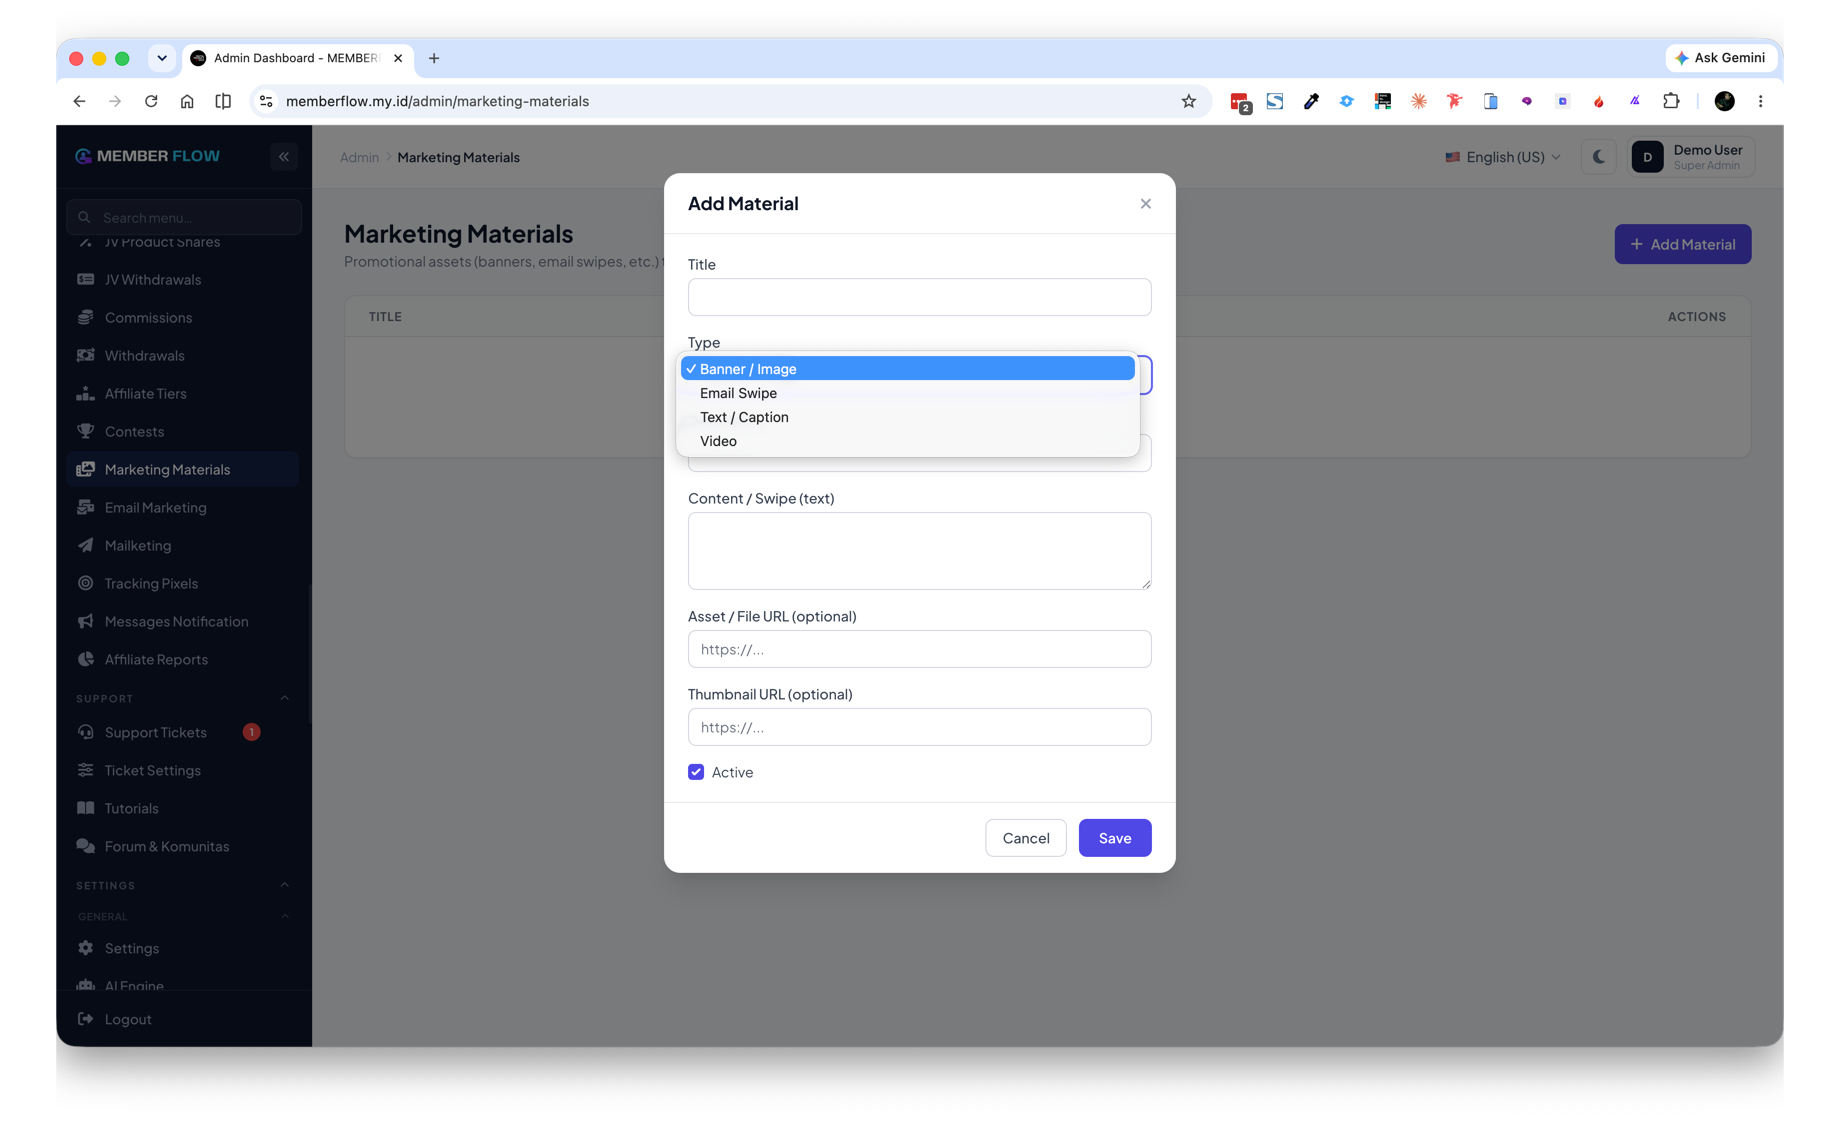The image size is (1840, 1121).
Task: Open Settings gear item in sidebar
Action: [182, 948]
